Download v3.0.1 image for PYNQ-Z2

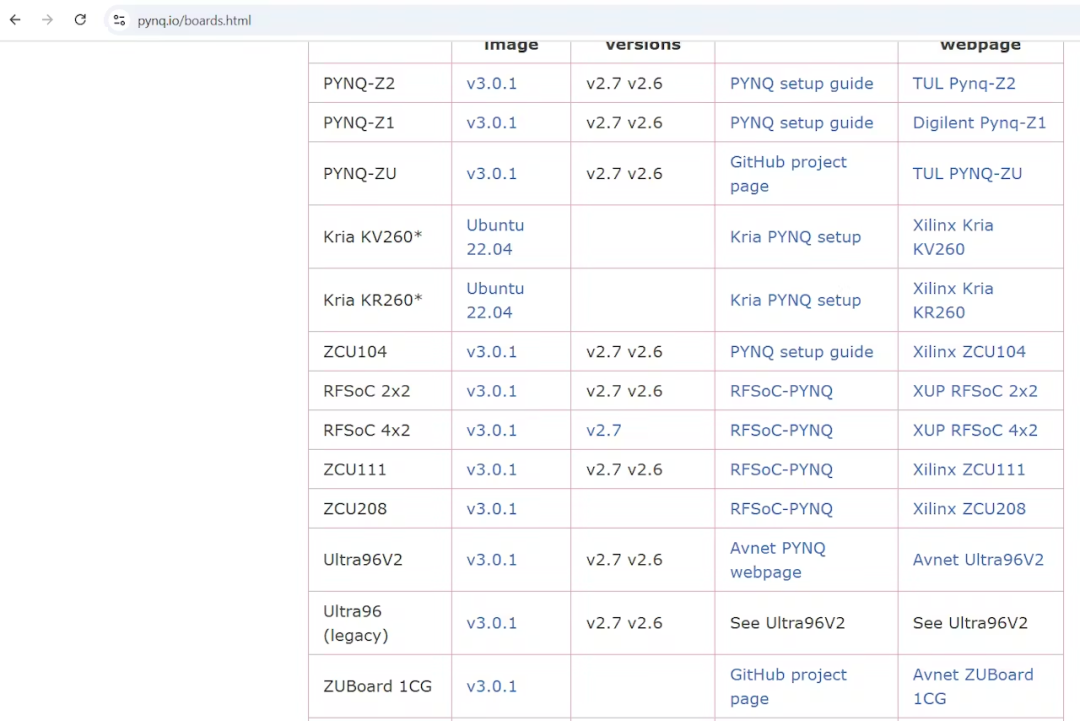coord(491,83)
